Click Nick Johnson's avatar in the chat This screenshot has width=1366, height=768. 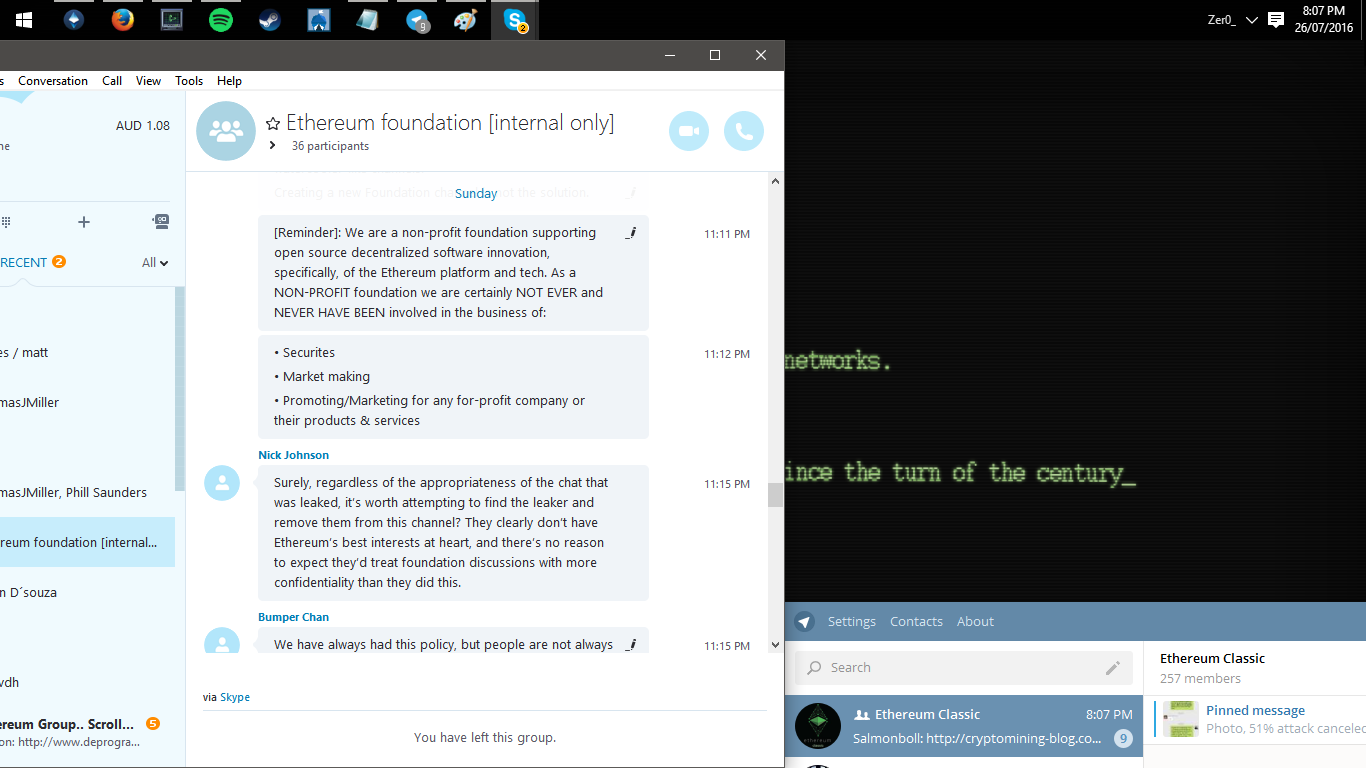click(x=222, y=483)
